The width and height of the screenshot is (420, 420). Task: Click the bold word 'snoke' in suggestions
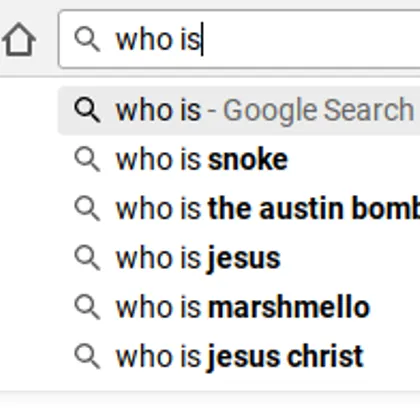click(x=248, y=160)
